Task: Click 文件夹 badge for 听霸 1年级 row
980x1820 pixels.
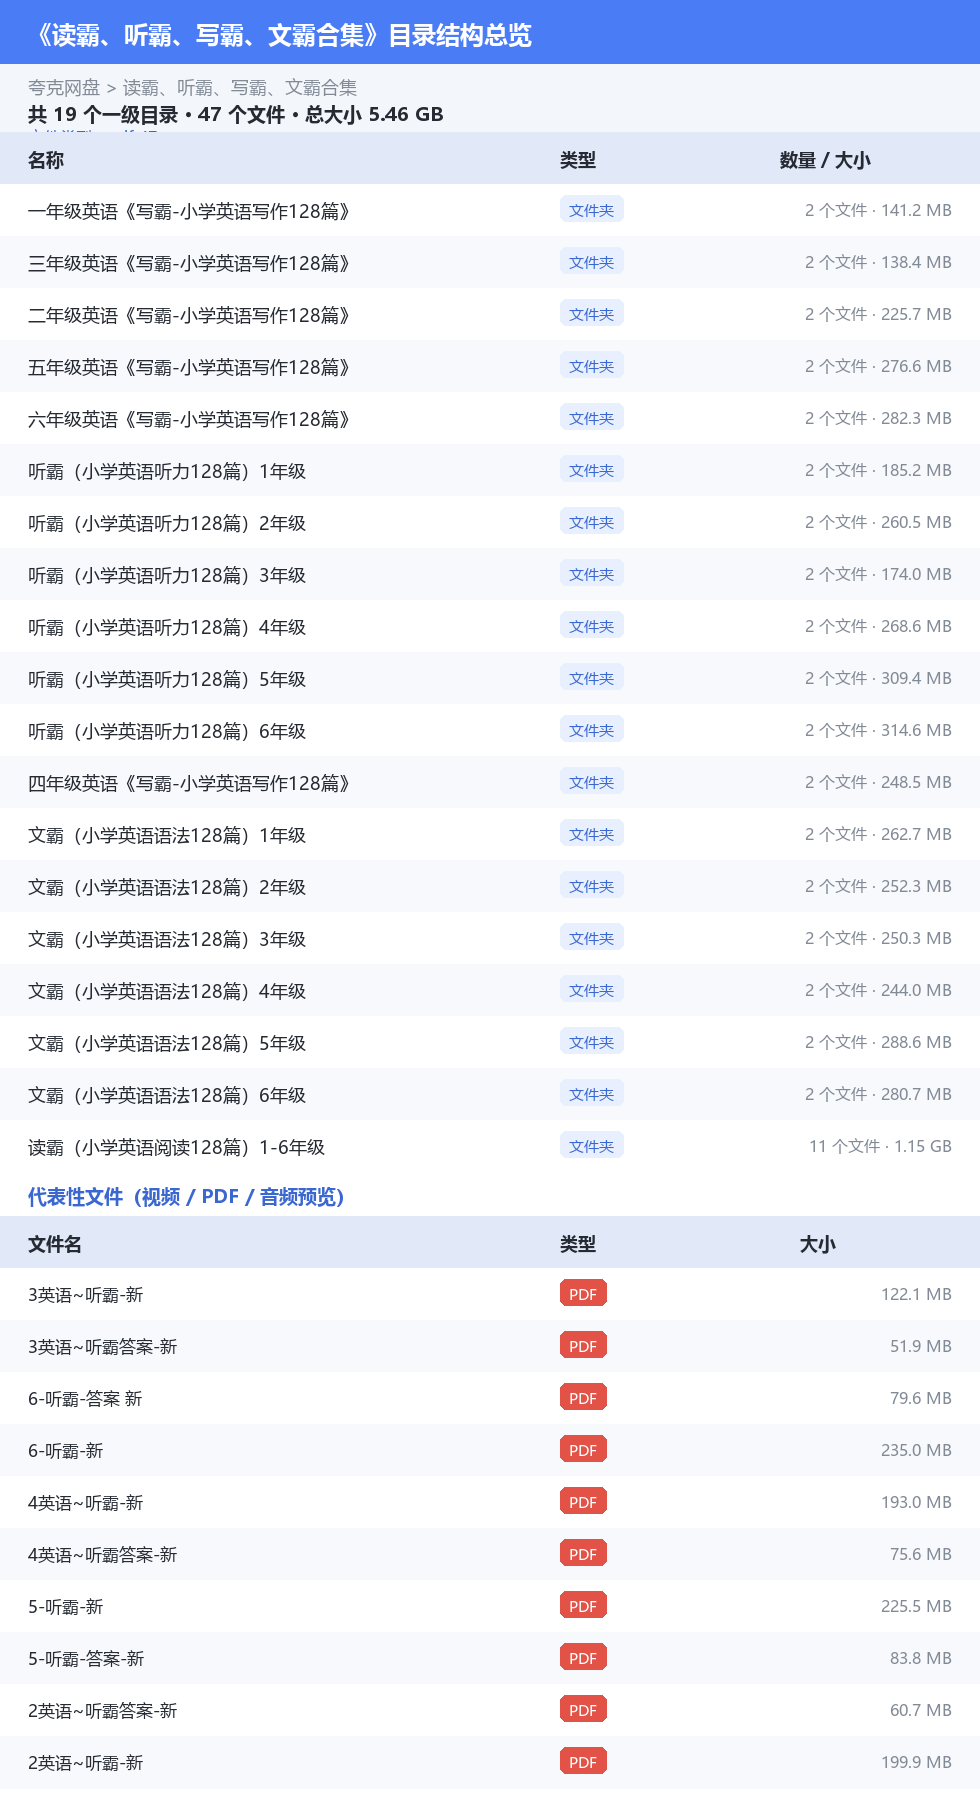Action: (x=592, y=470)
